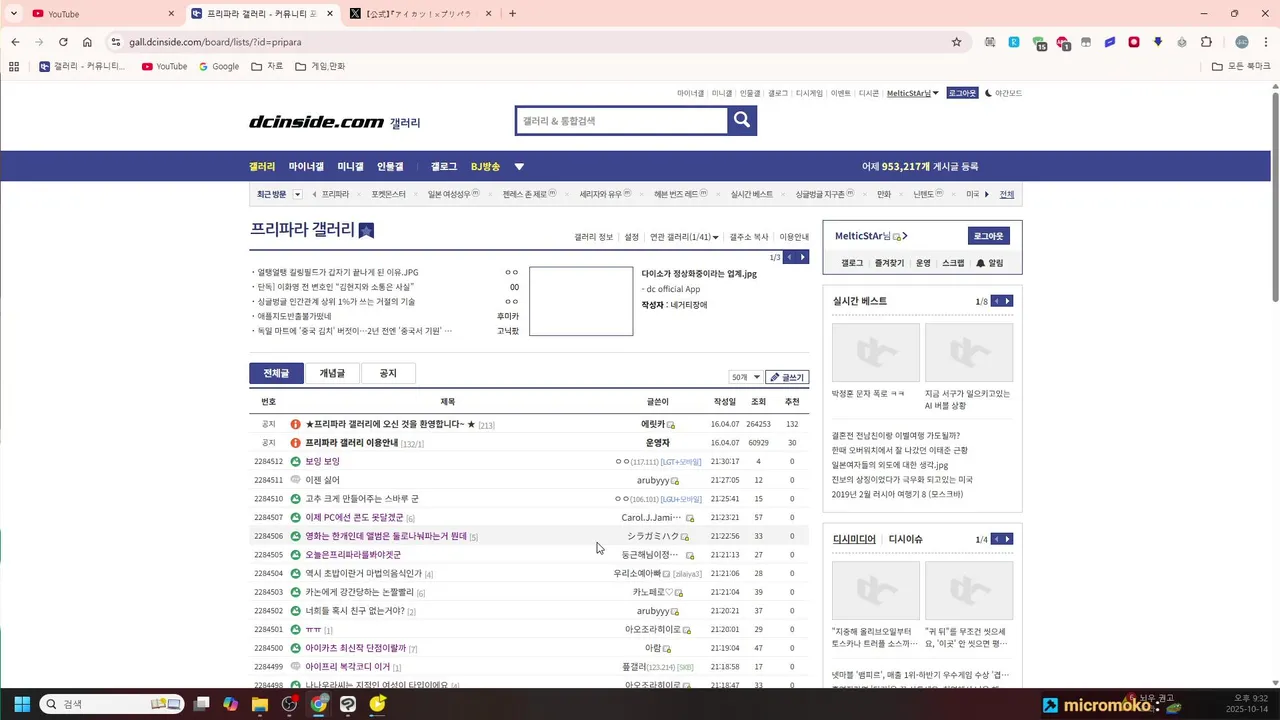Click 전체 to expand recent visit list
This screenshot has height=720, width=1280.
point(1006,194)
